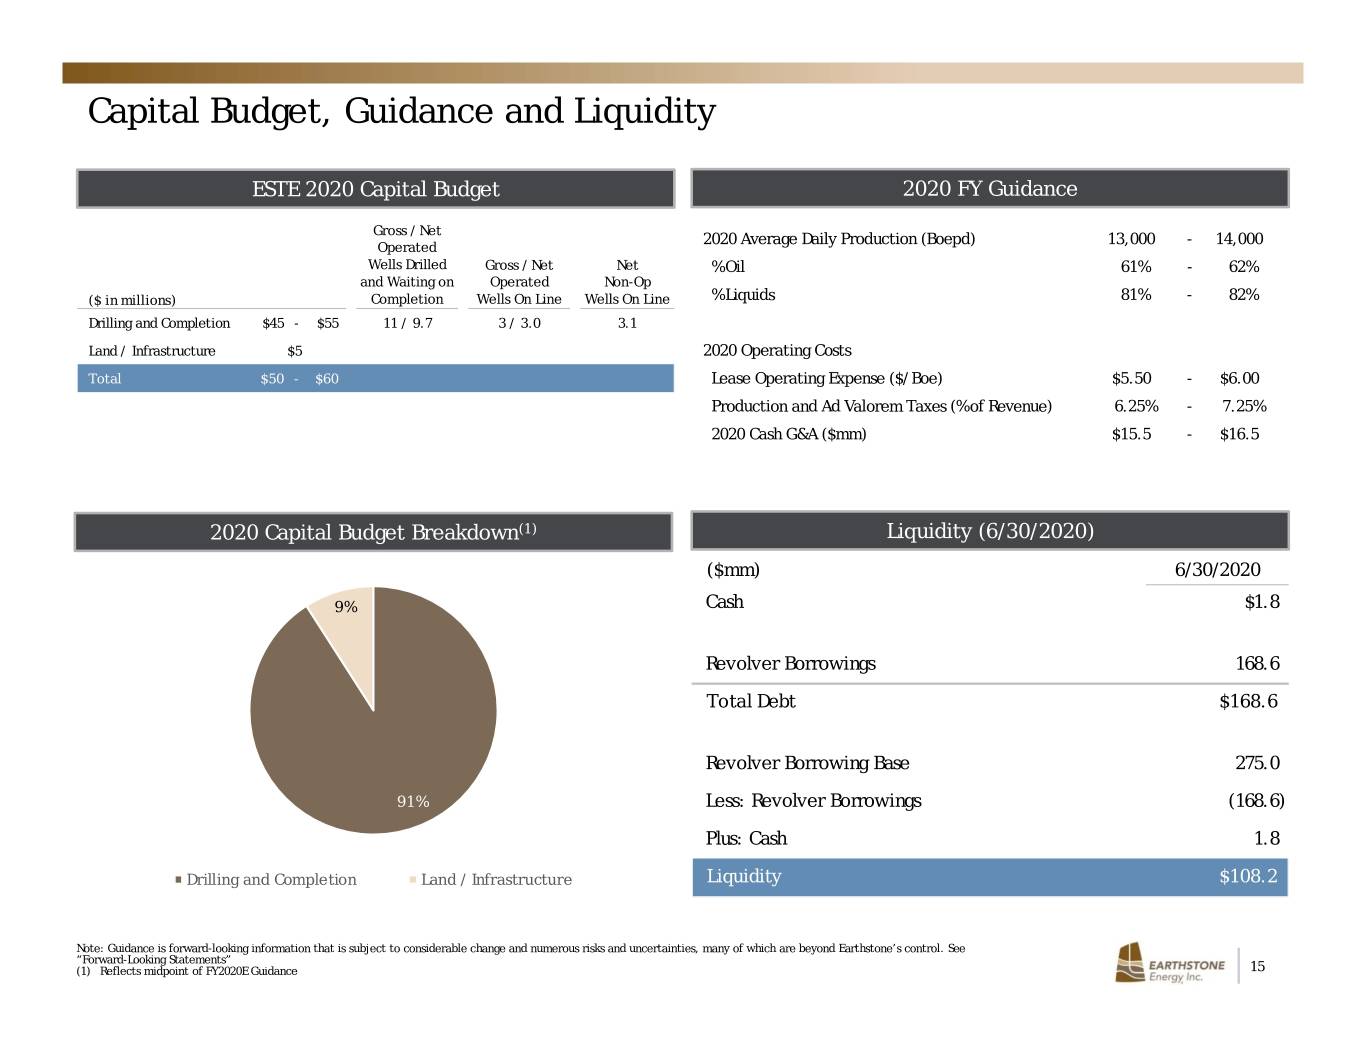Click the ESTE 2020 Capital Budget header

point(376,189)
